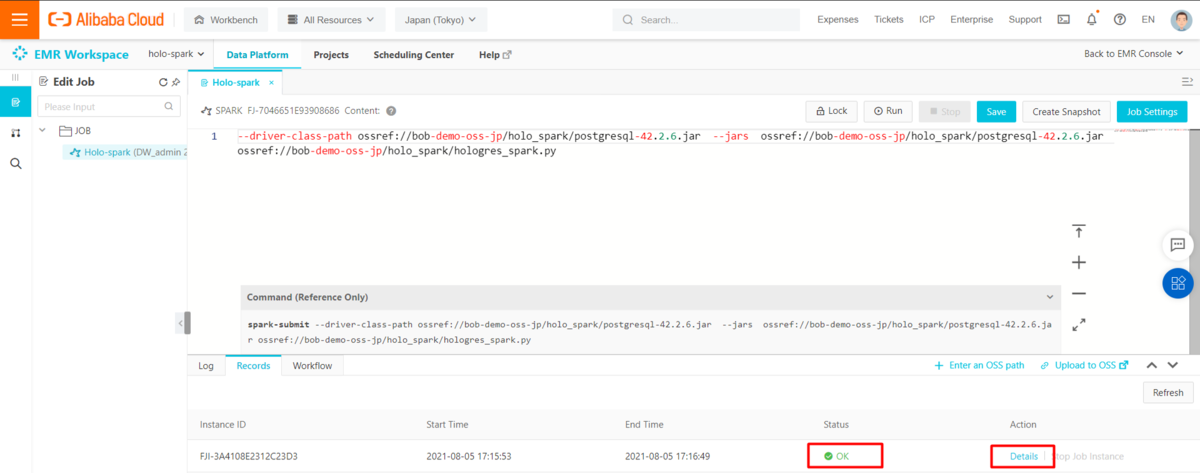This screenshot has width=1200, height=473.
Task: Click the search magnifier in Please Input box
Action: [169, 106]
